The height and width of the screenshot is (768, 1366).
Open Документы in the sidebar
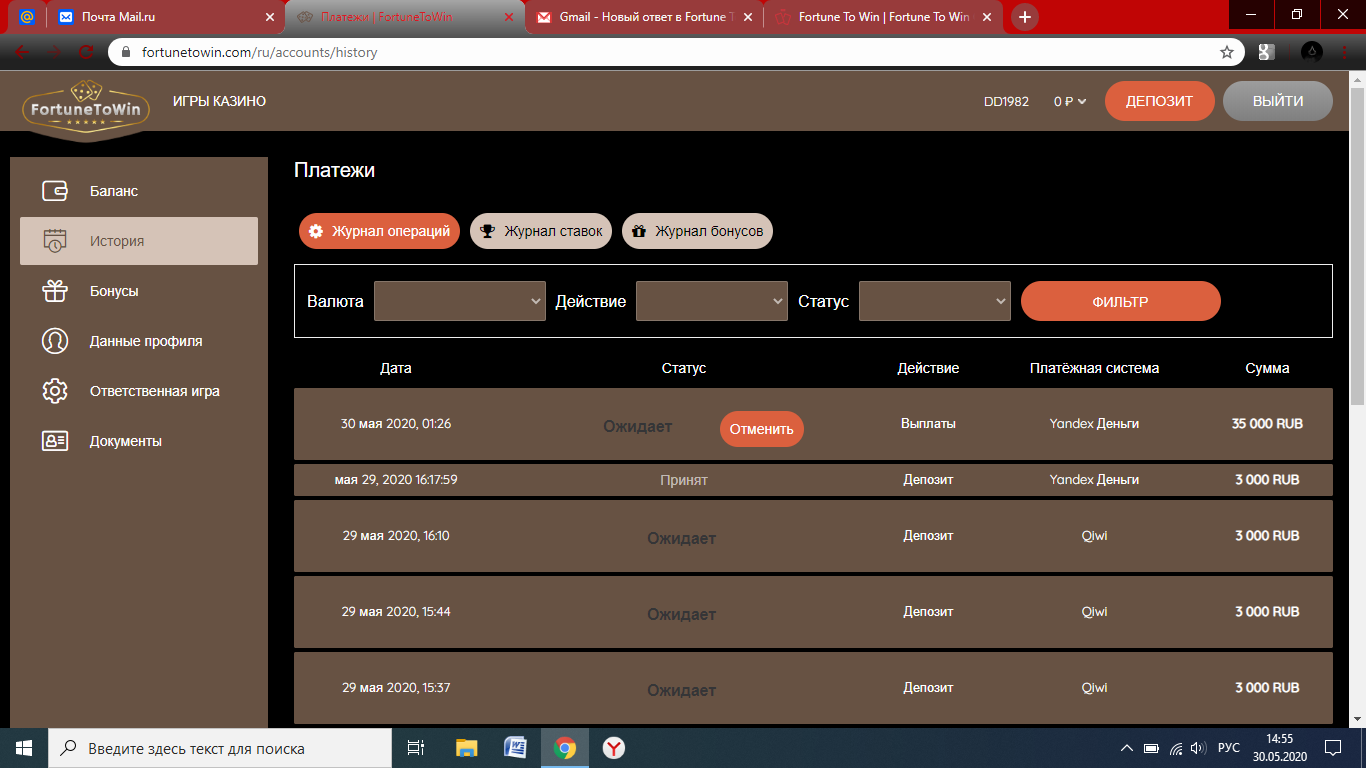139,441
